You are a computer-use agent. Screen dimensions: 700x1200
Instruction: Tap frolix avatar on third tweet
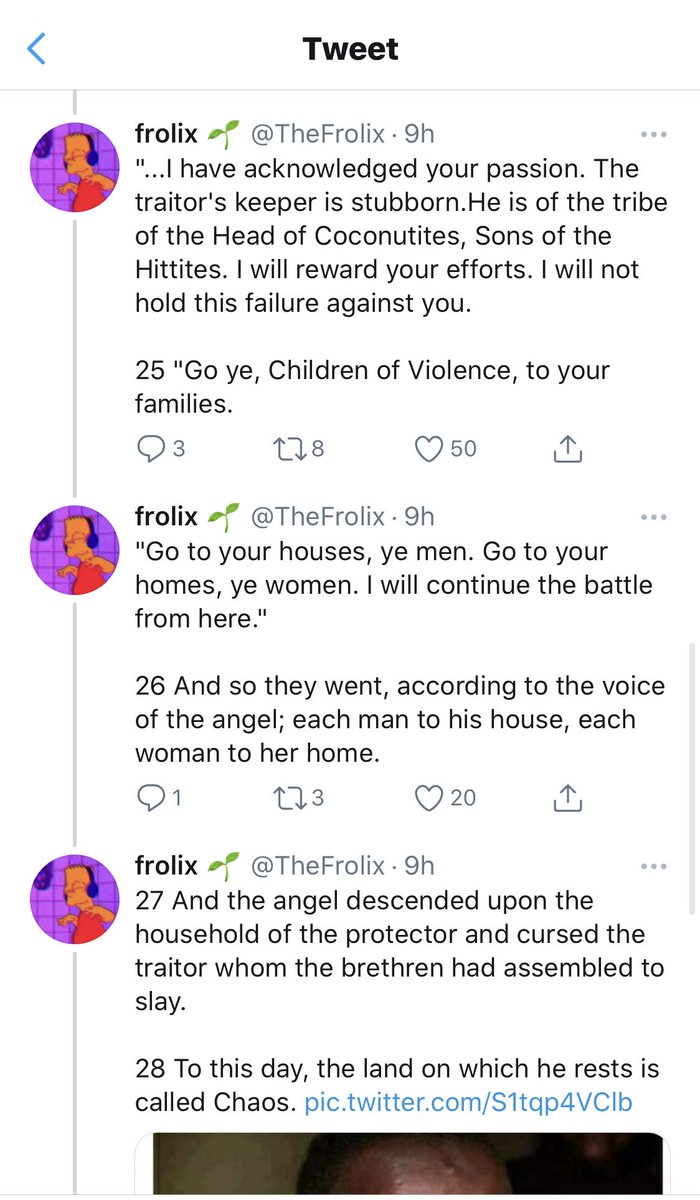point(77,900)
